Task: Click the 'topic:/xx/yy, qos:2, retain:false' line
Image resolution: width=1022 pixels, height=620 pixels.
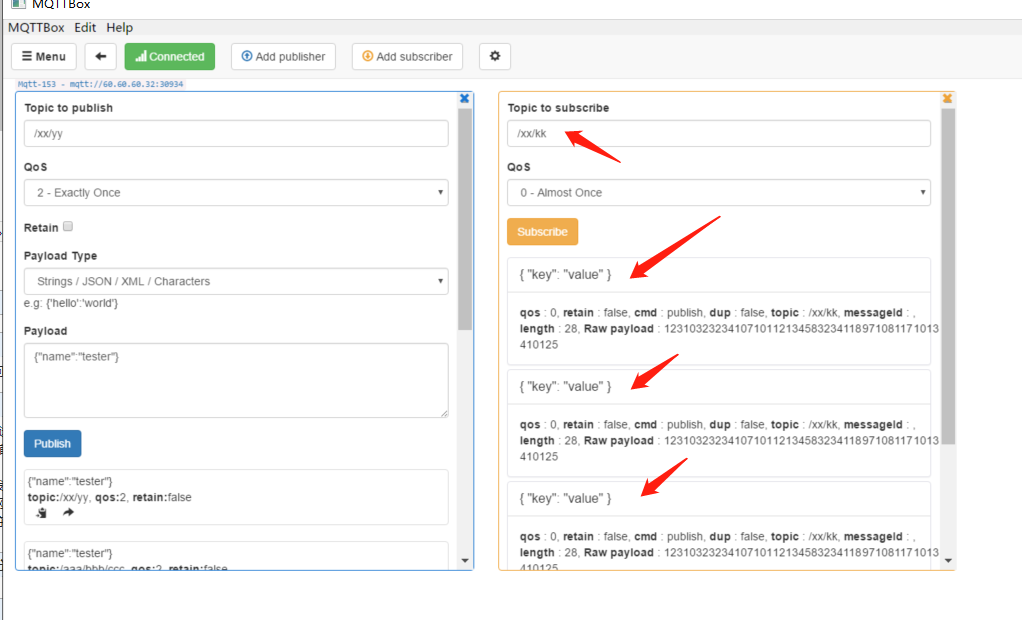Action: click(x=110, y=497)
